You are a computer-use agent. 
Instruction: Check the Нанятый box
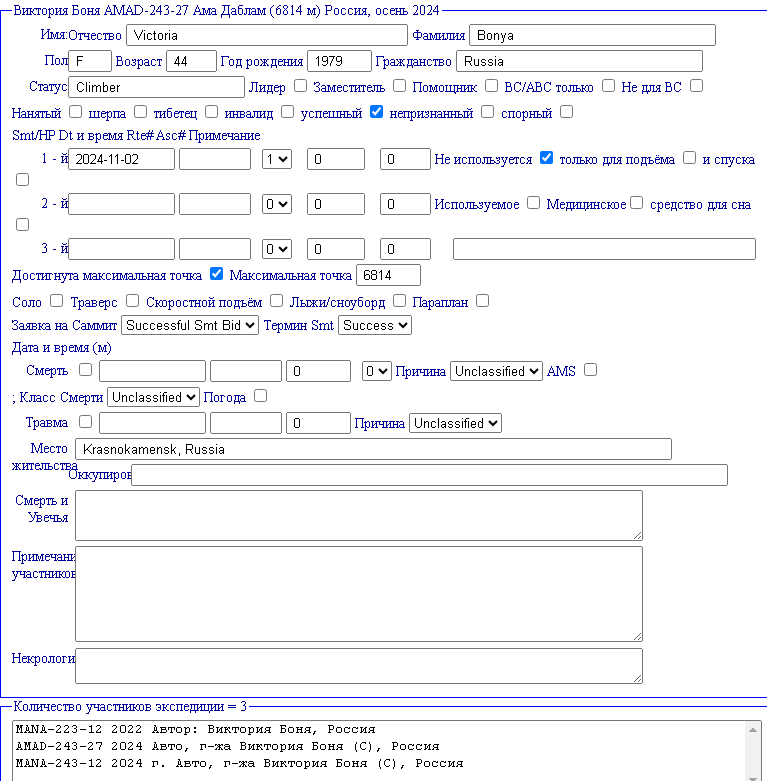point(75,112)
